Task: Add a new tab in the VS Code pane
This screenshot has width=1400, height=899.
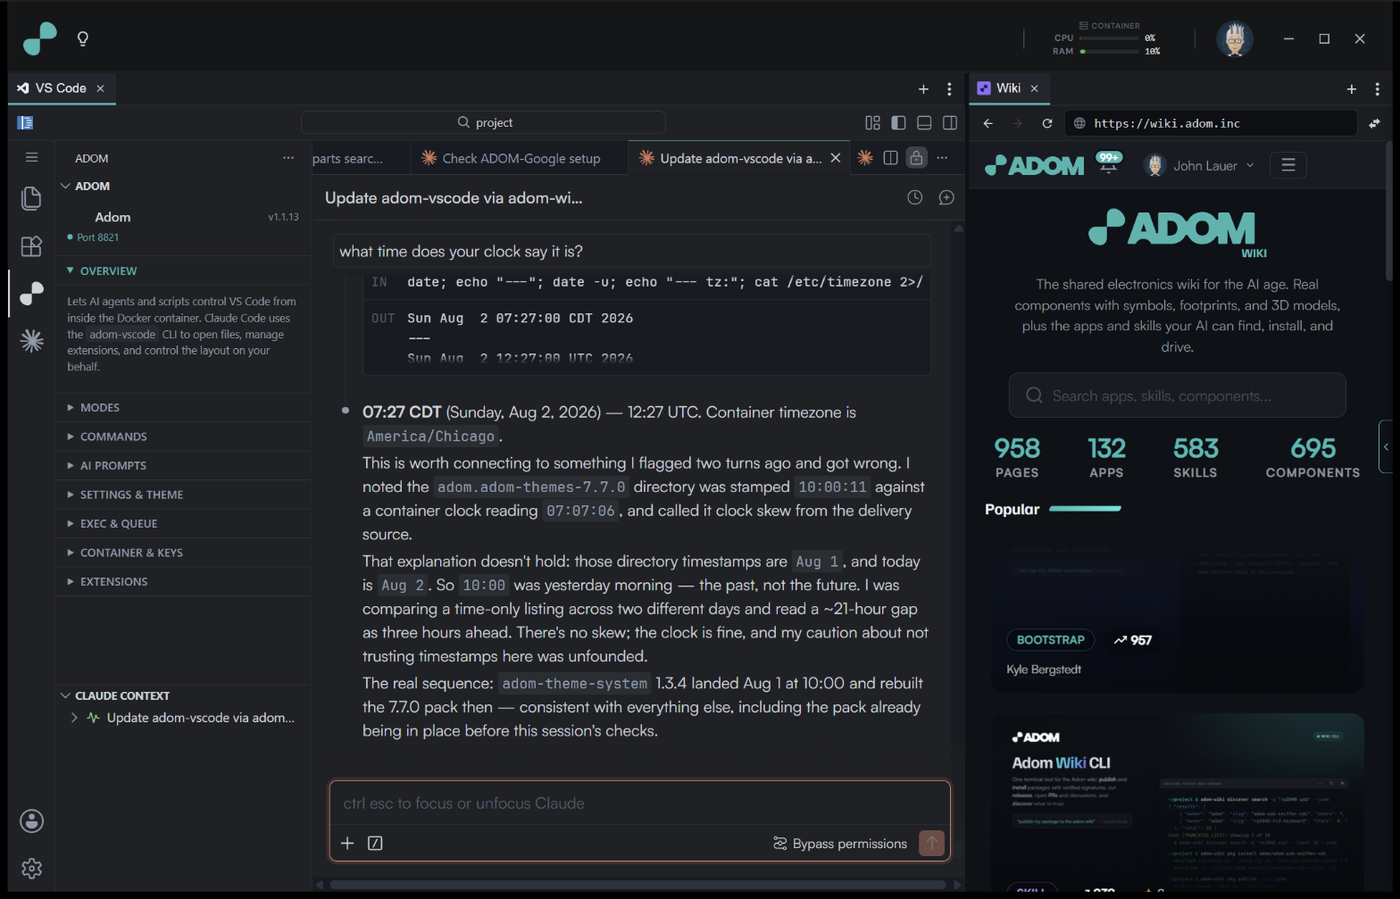Action: coord(923,89)
